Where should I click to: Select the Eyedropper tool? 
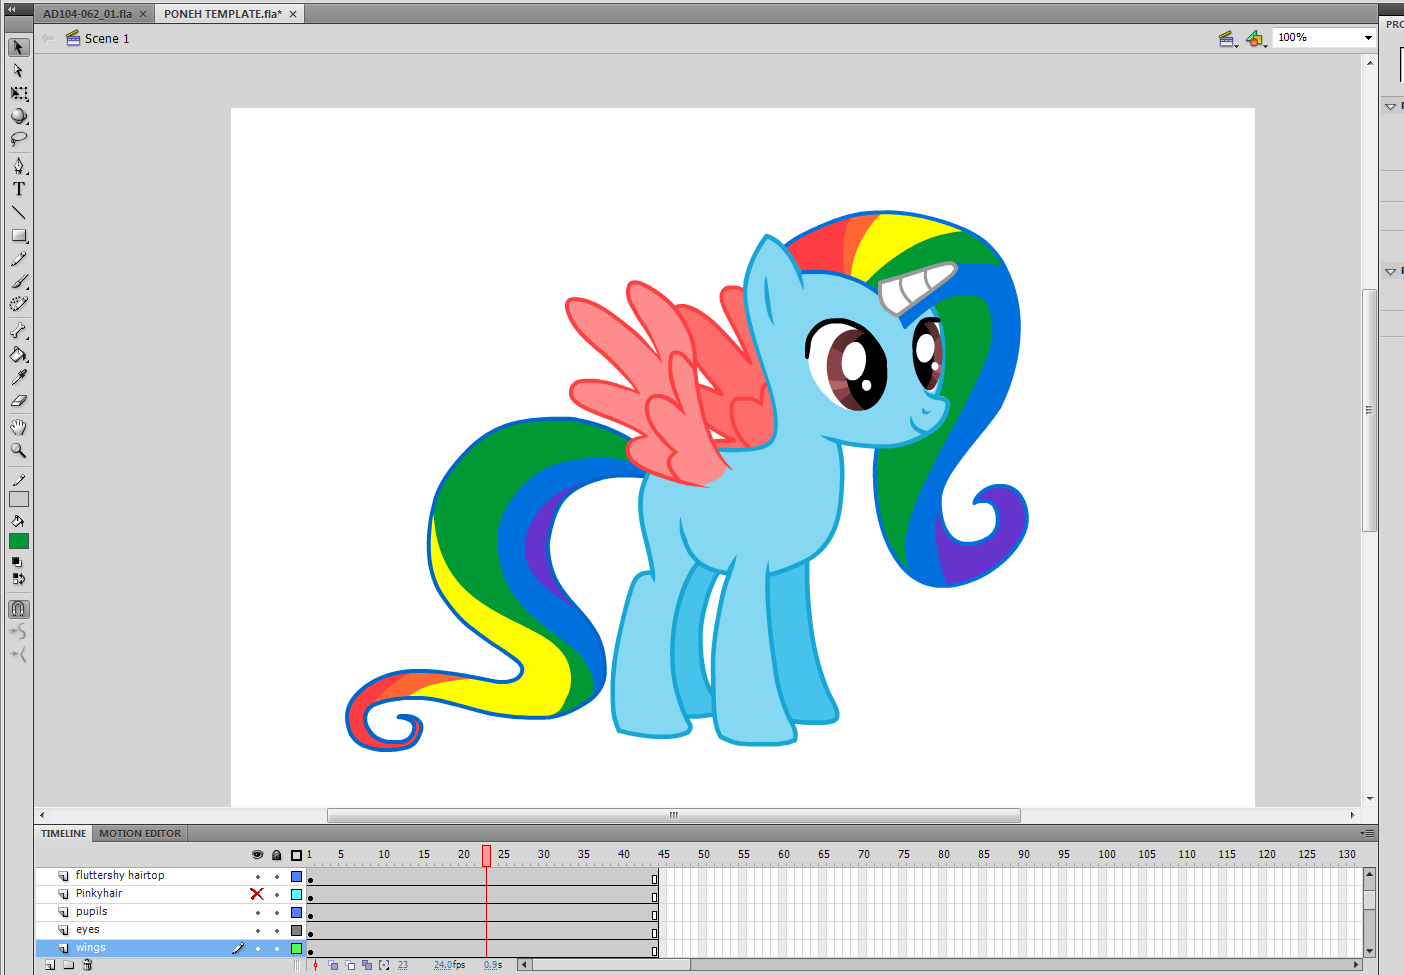point(18,377)
